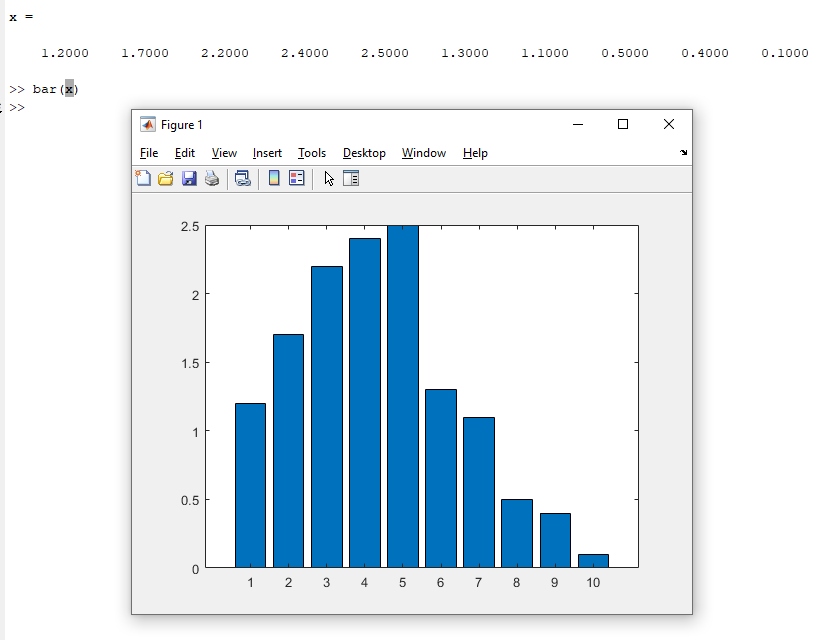Click the Link Plot toolbar icon
The width and height of the screenshot is (825, 640).
pyautogui.click(x=243, y=178)
